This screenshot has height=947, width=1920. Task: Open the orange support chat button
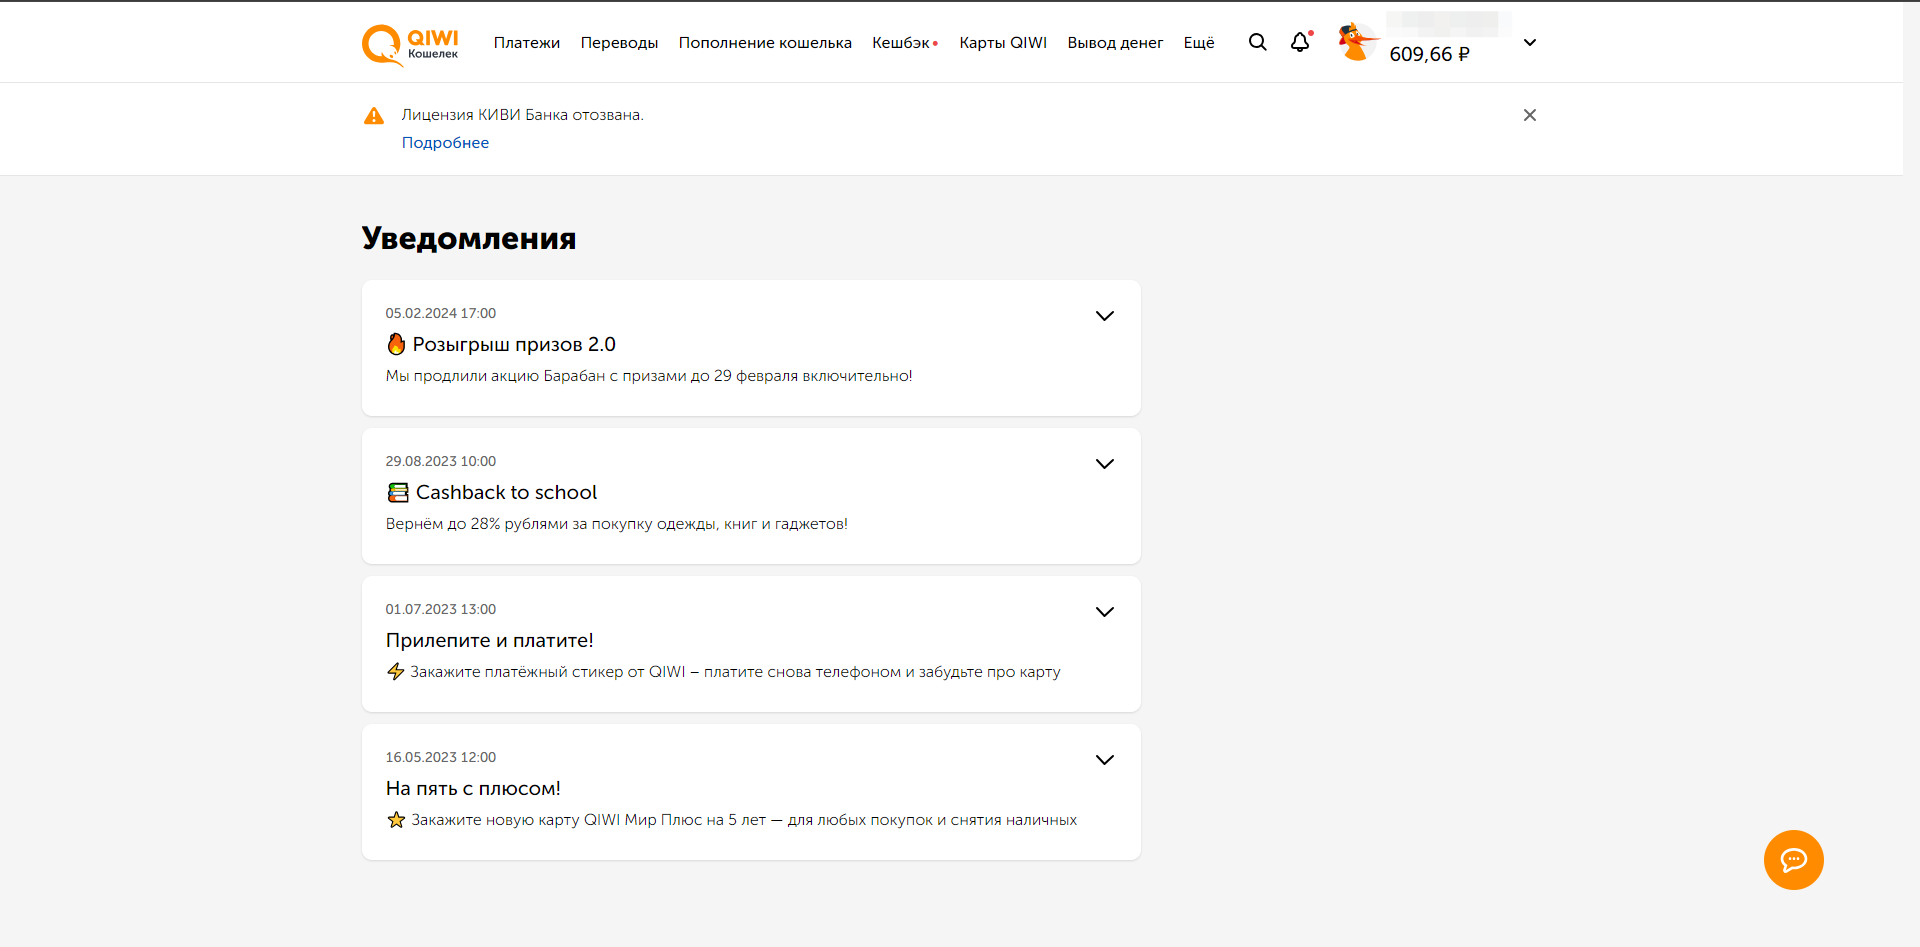click(x=1793, y=860)
